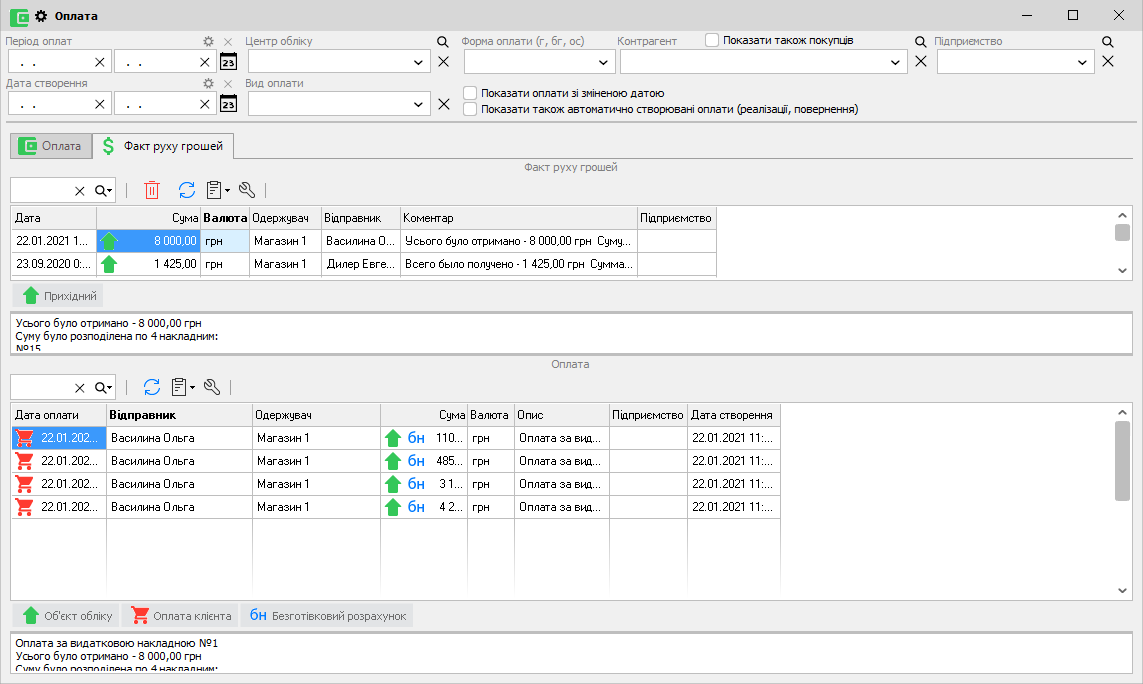Toggle Показати оплати зі зміненою датою
This screenshot has height=684, width=1143.
(470, 93)
